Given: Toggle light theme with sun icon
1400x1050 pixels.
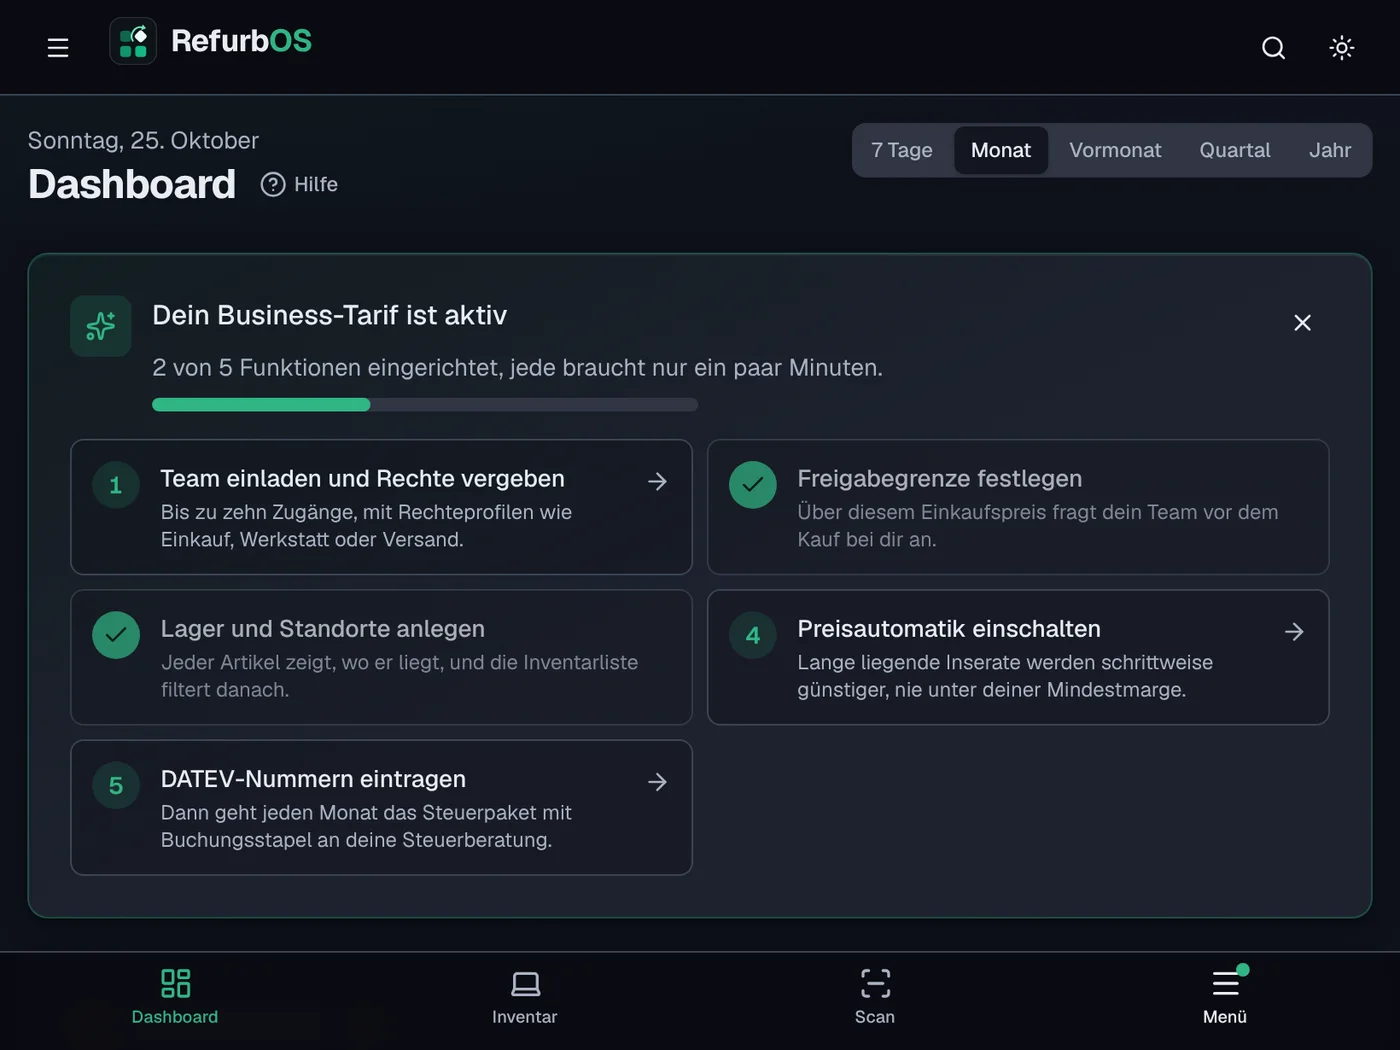Looking at the screenshot, I should 1342,47.
